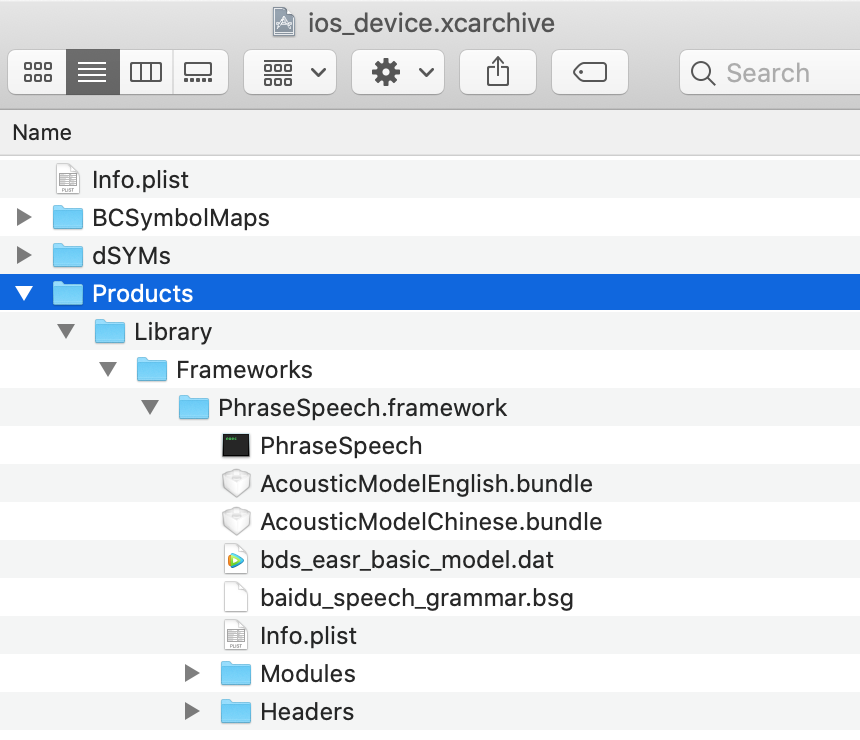Screen dimensions: 860x740
Task: Expand the Modules folder
Action: coord(192,674)
